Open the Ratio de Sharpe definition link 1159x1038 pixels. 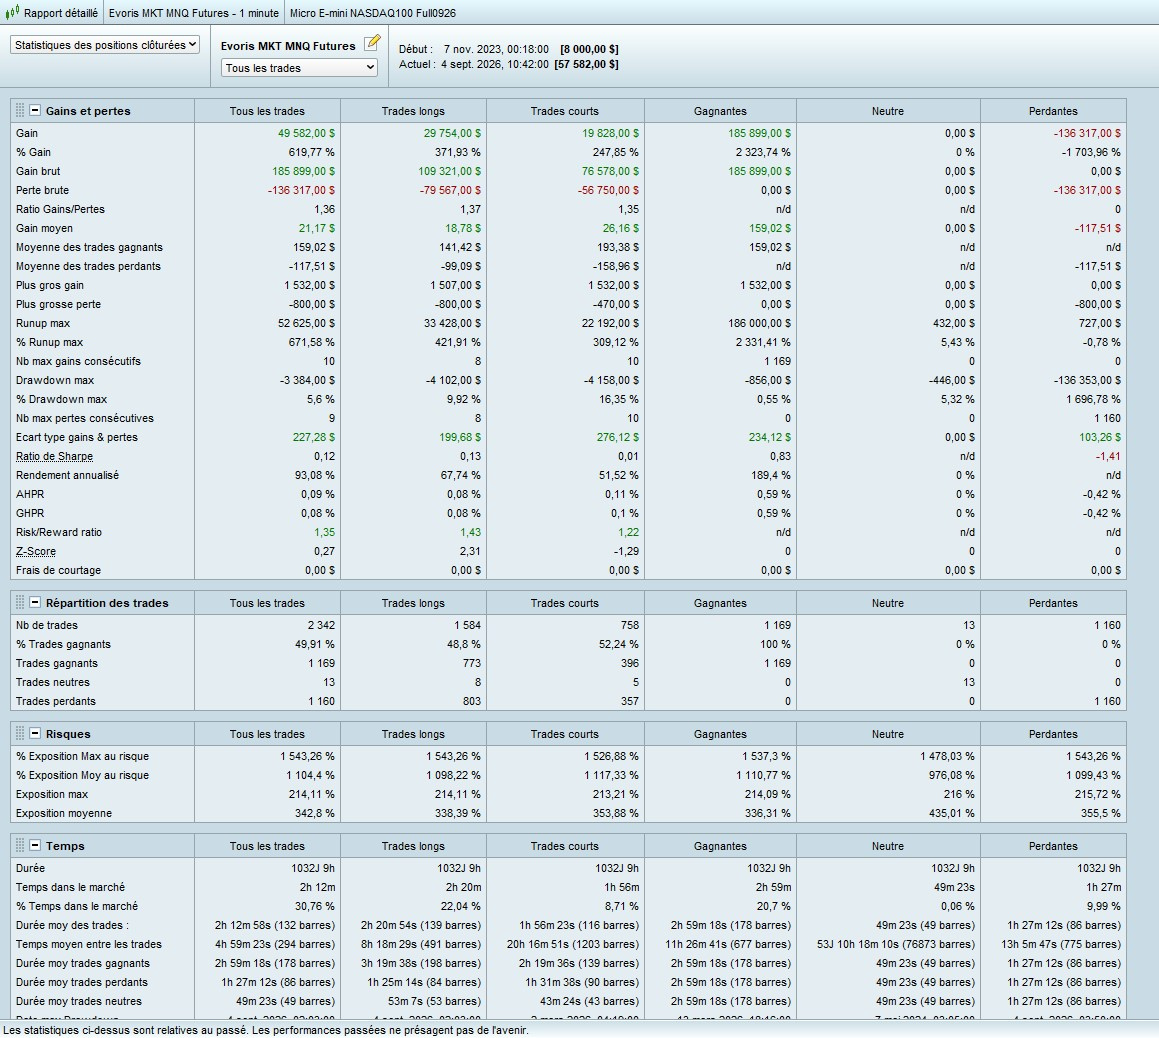coord(55,456)
